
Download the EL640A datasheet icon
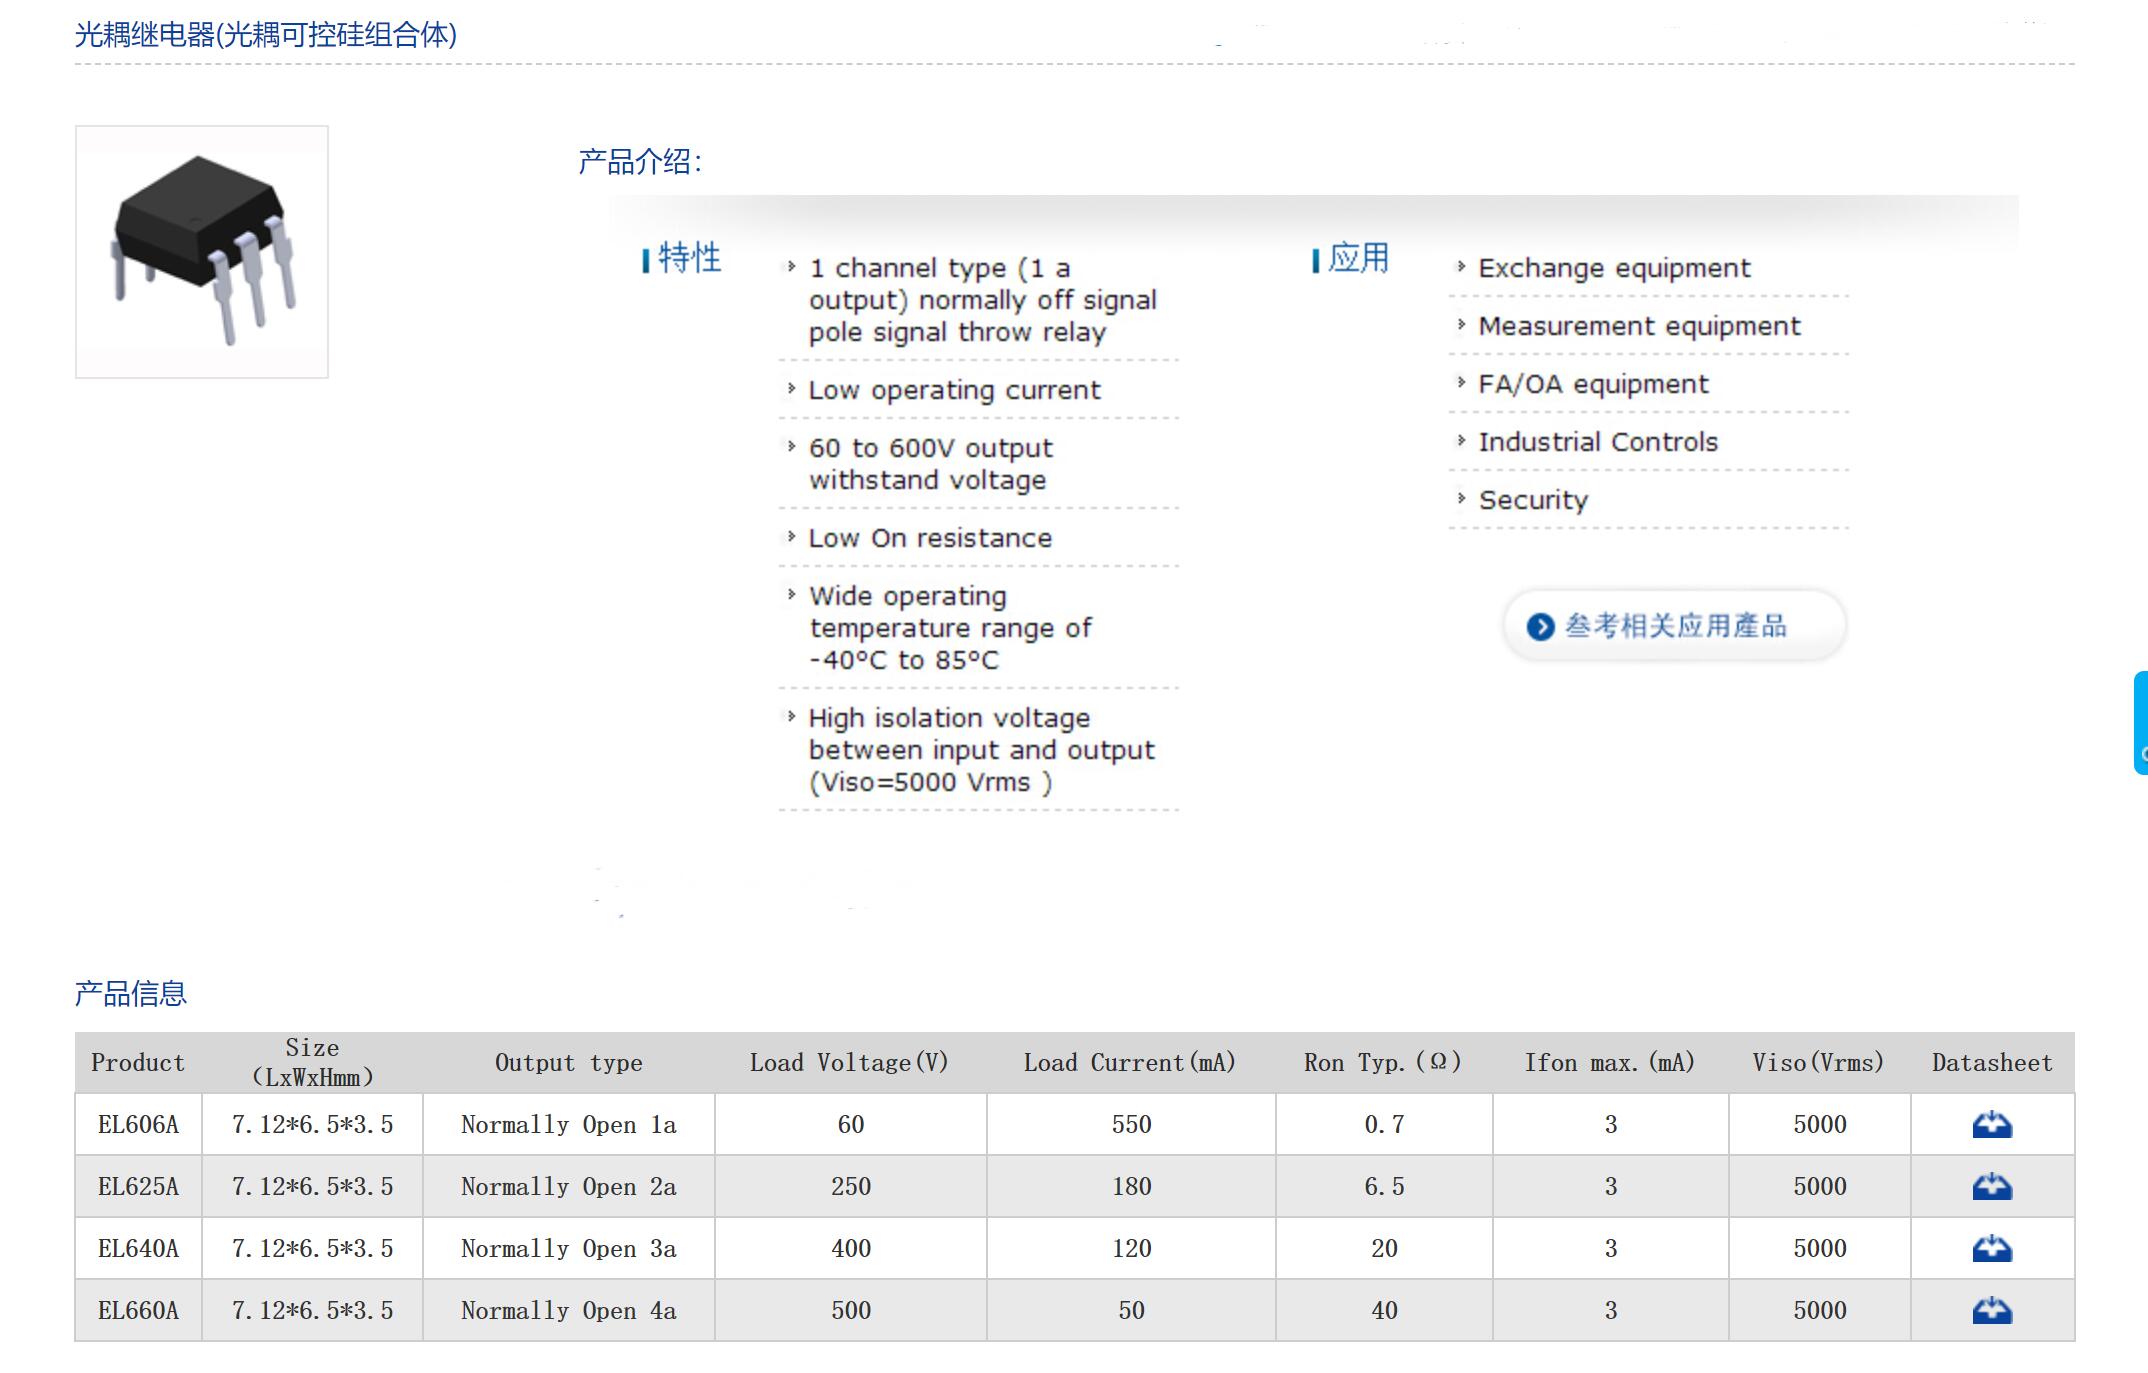coord(1991,1249)
